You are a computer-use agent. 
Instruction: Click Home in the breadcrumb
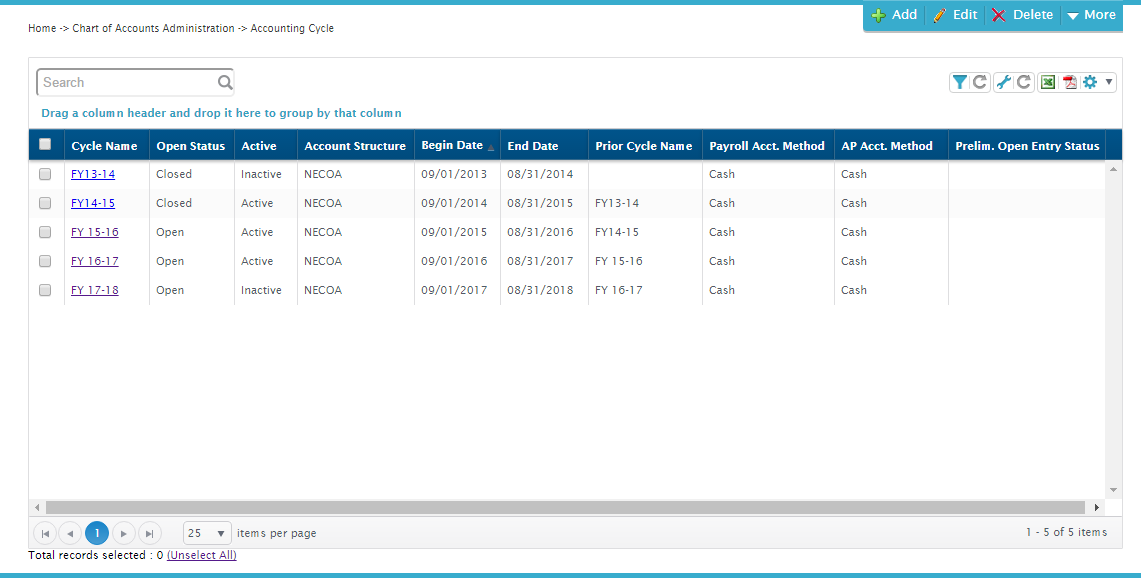42,28
